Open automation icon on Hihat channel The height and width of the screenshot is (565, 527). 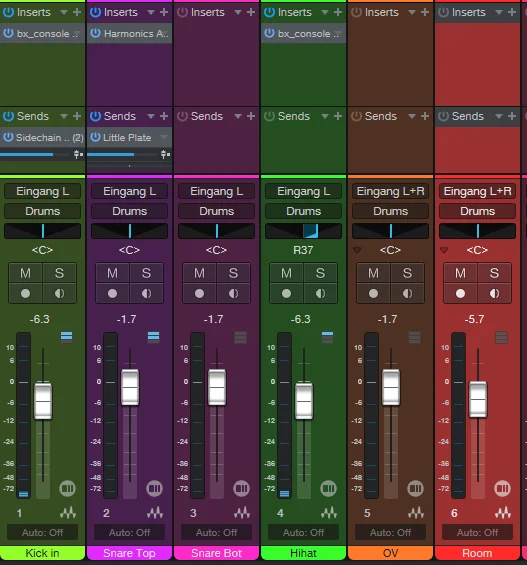click(329, 513)
